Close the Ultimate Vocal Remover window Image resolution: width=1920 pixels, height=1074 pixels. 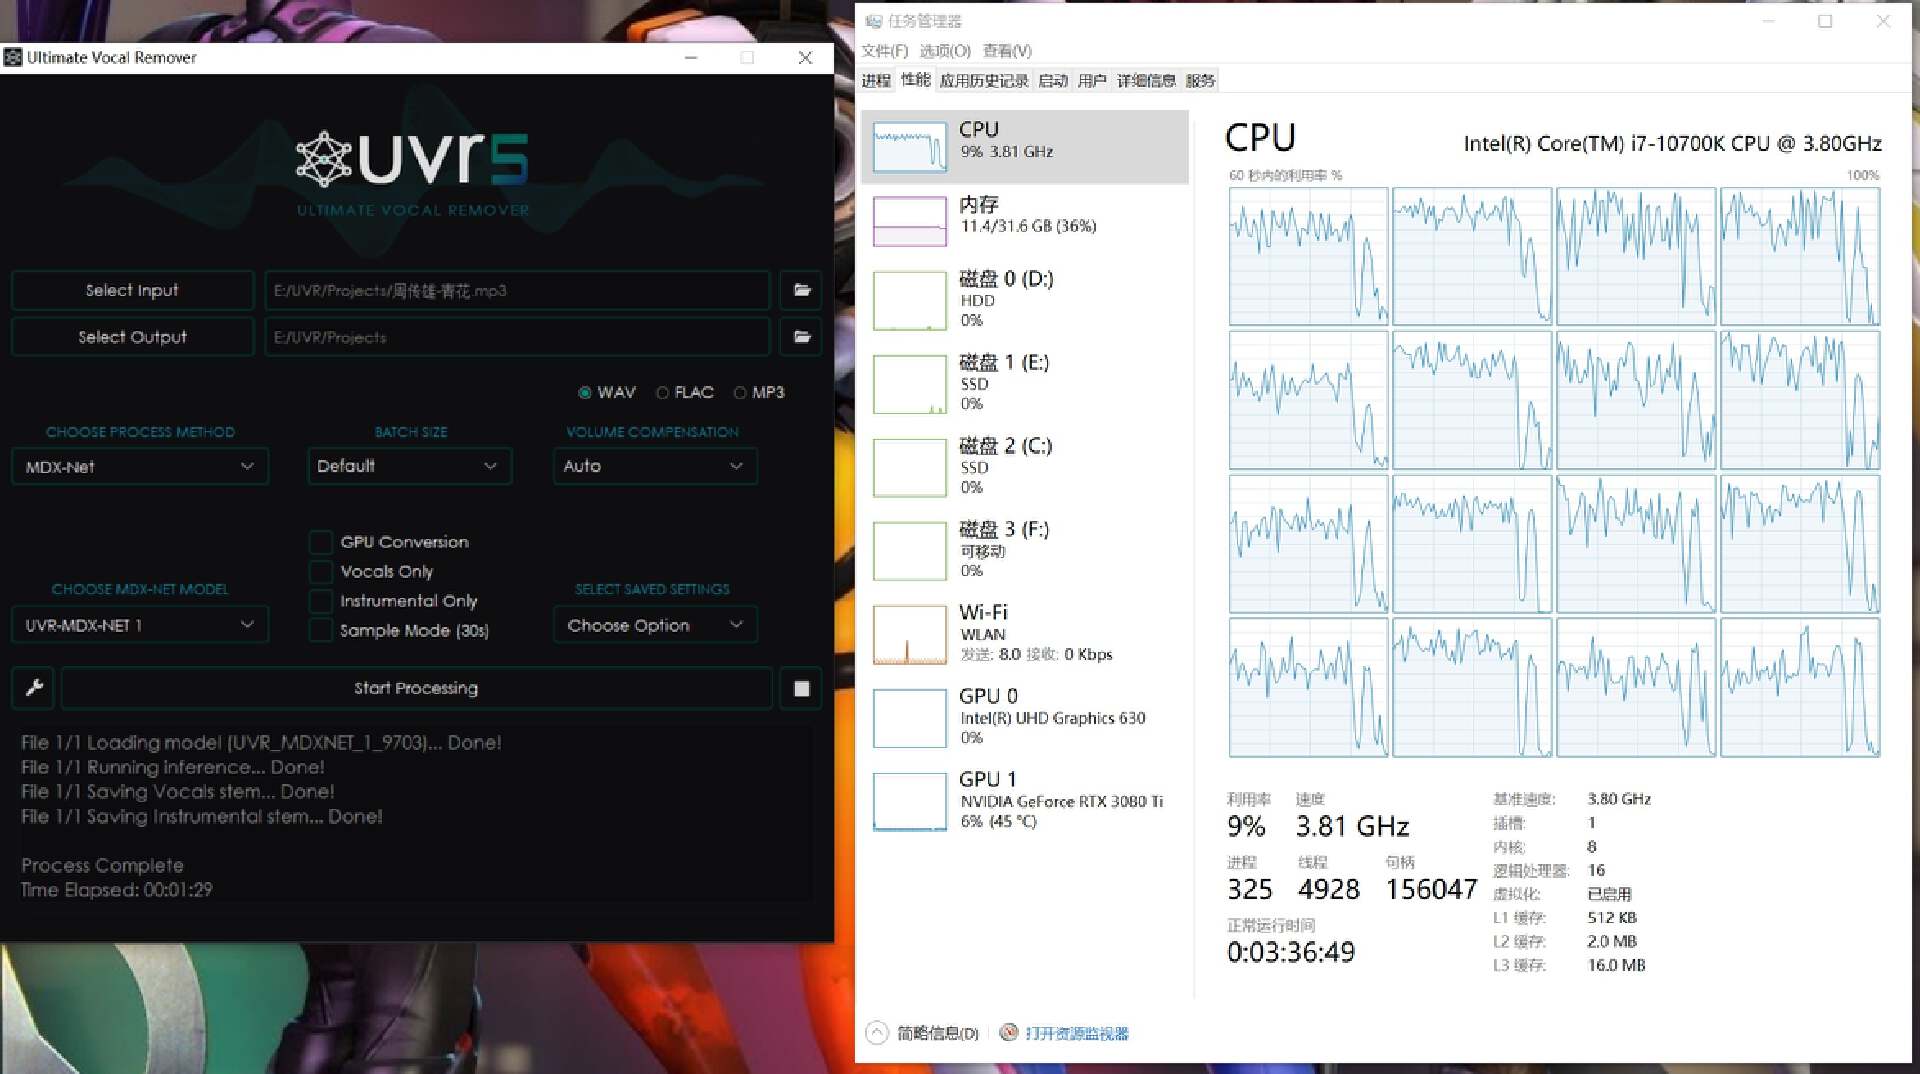pos(805,57)
